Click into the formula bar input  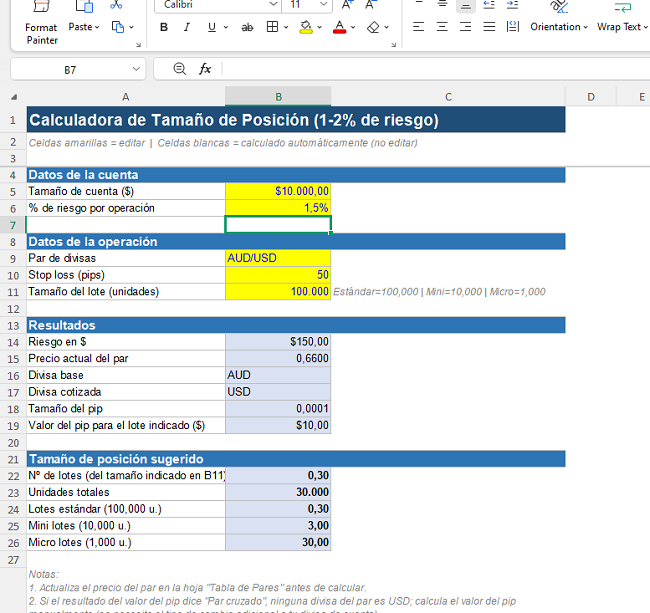point(436,69)
